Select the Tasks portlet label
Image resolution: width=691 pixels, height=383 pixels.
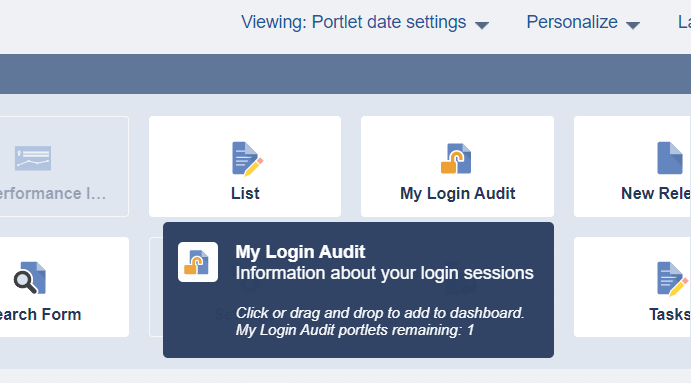[669, 315]
